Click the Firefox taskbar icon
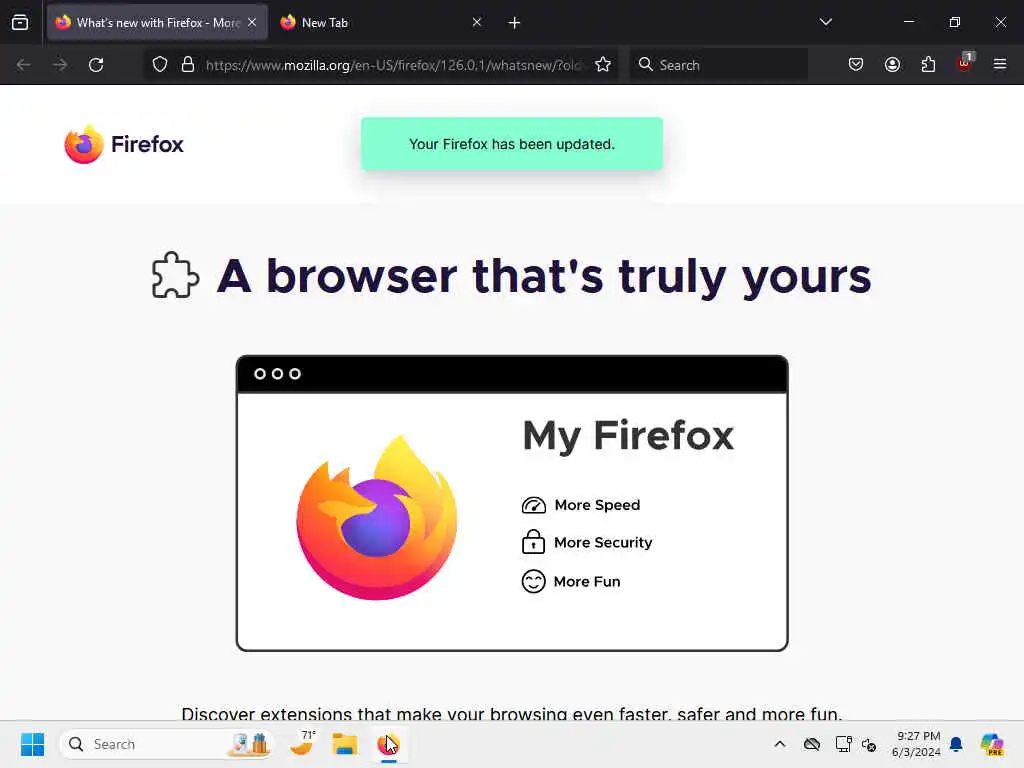The height and width of the screenshot is (768, 1024). (x=389, y=744)
